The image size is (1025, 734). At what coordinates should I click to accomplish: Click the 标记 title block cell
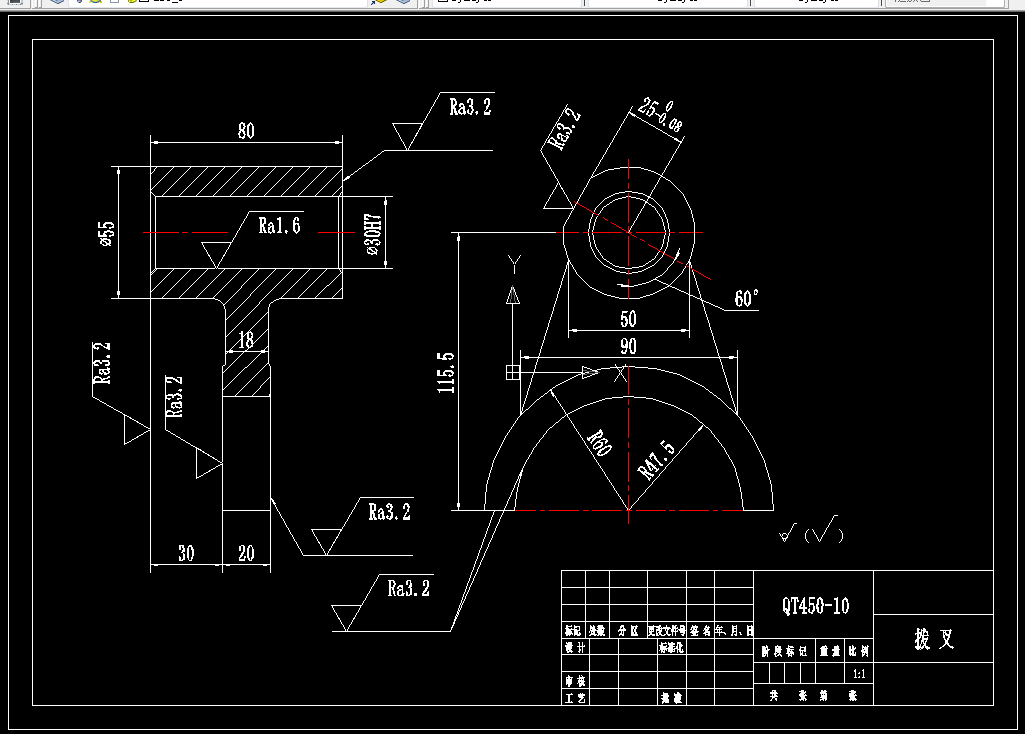pos(573,631)
